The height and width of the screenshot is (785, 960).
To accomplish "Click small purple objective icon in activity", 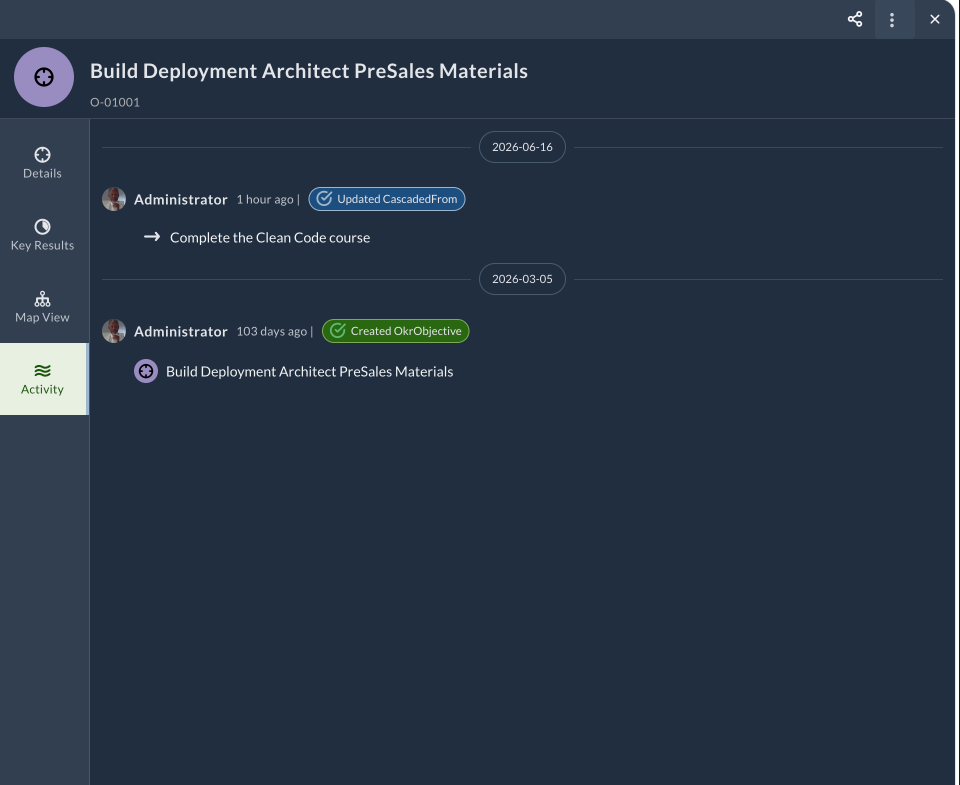I will (x=146, y=371).
